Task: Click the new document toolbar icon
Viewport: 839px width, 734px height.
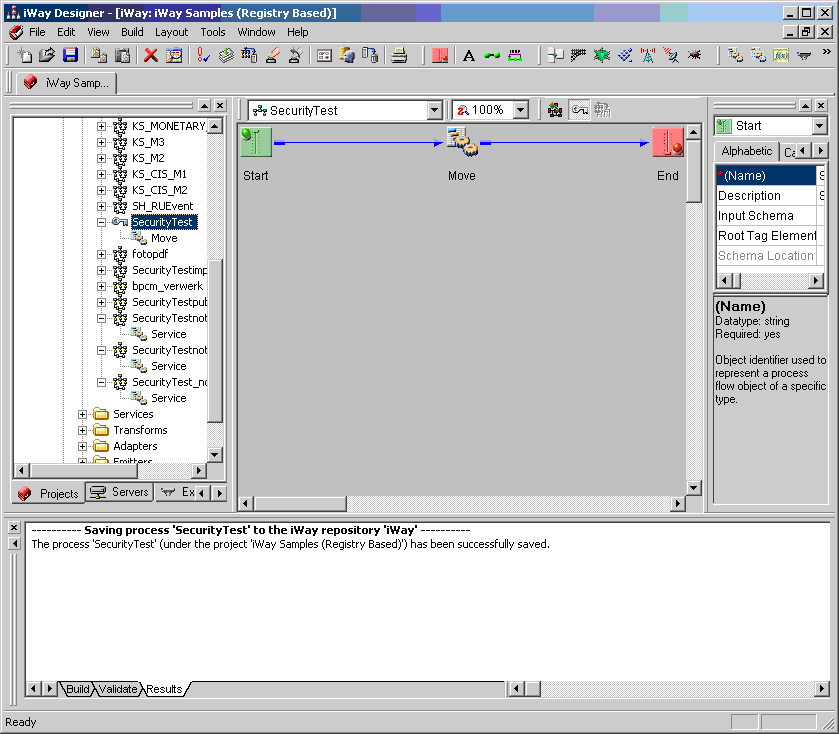Action: coord(25,55)
